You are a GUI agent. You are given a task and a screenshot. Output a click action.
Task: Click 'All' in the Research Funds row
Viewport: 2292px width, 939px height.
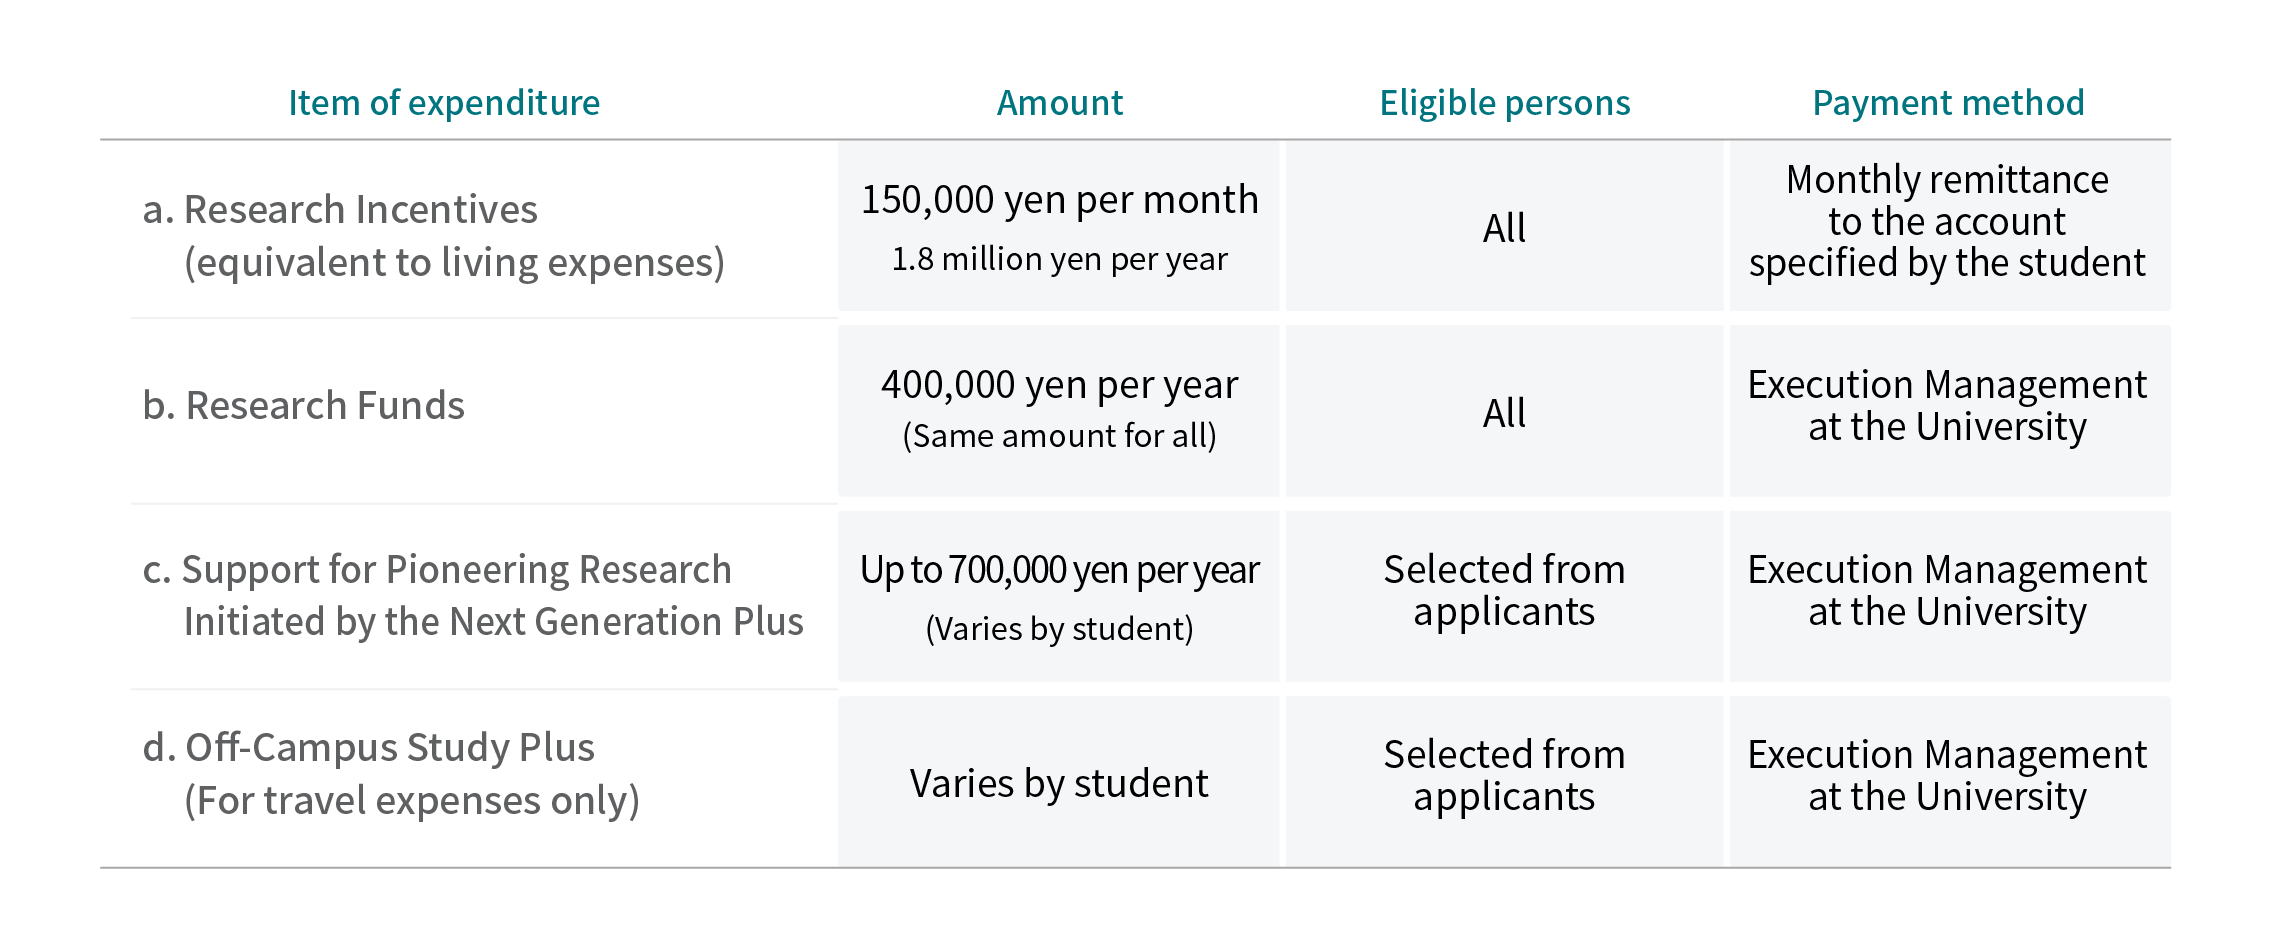click(1504, 413)
